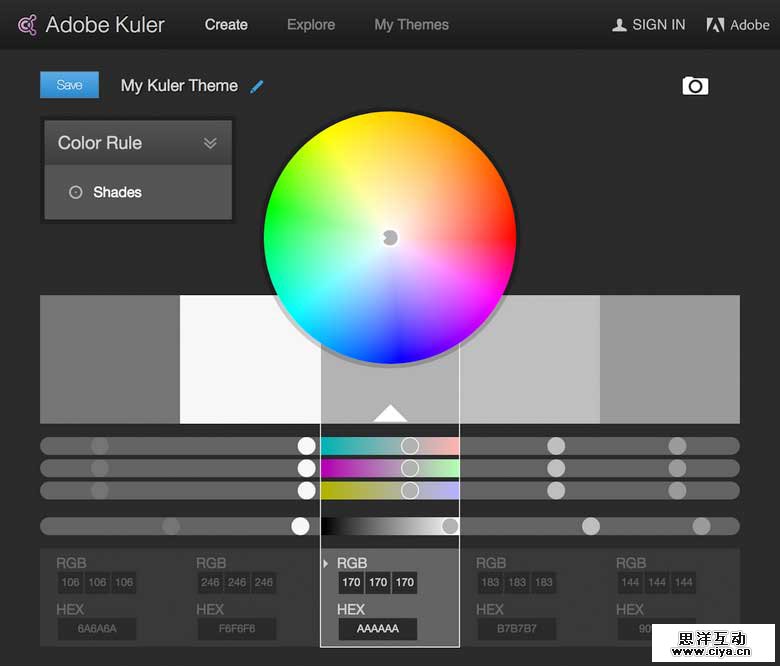Switch to the Explore tab

click(x=311, y=25)
